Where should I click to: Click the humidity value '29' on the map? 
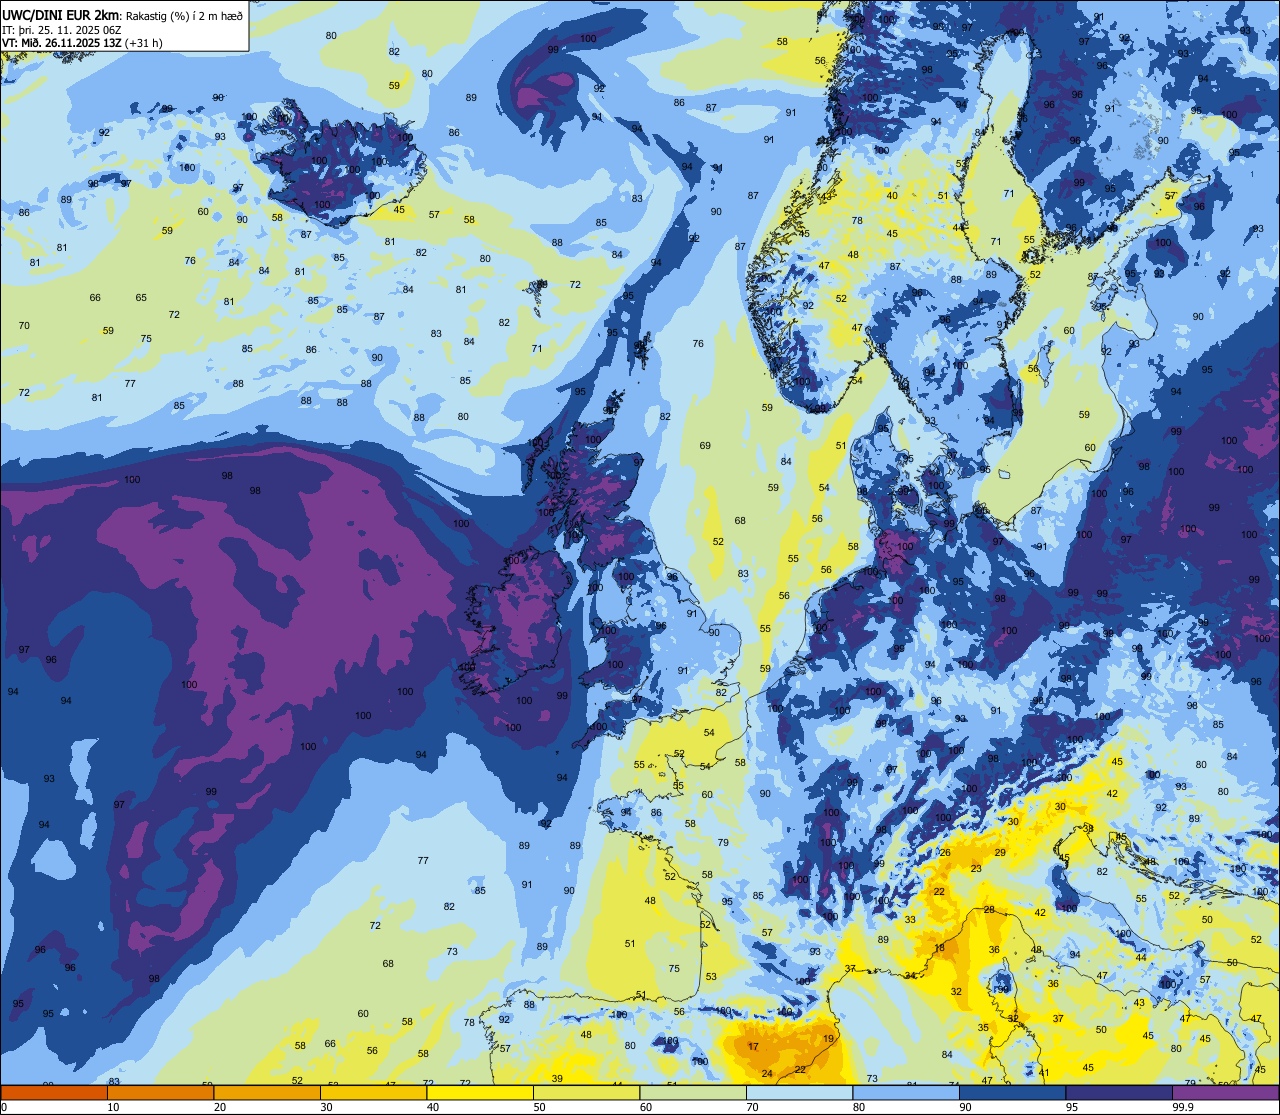pos(1000,853)
